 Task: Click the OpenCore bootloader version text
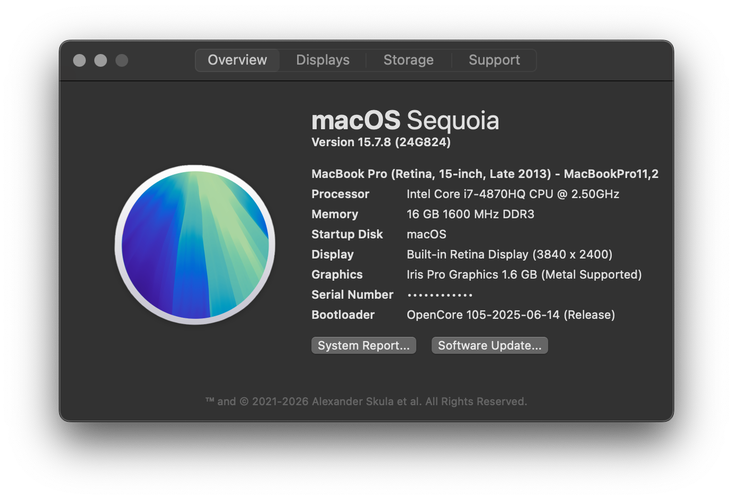coord(511,314)
